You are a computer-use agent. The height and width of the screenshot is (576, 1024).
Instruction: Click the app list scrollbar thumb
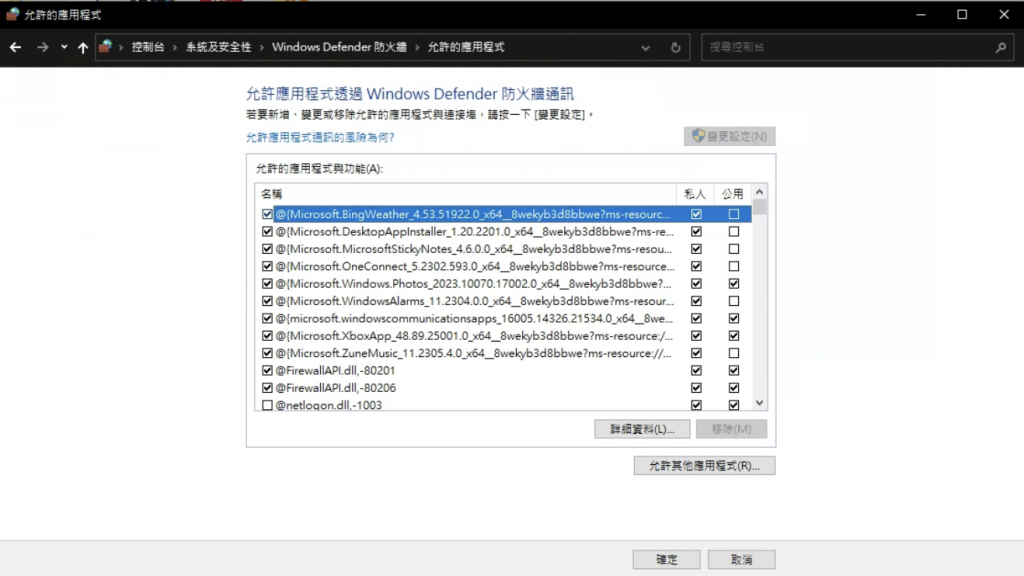[759, 208]
